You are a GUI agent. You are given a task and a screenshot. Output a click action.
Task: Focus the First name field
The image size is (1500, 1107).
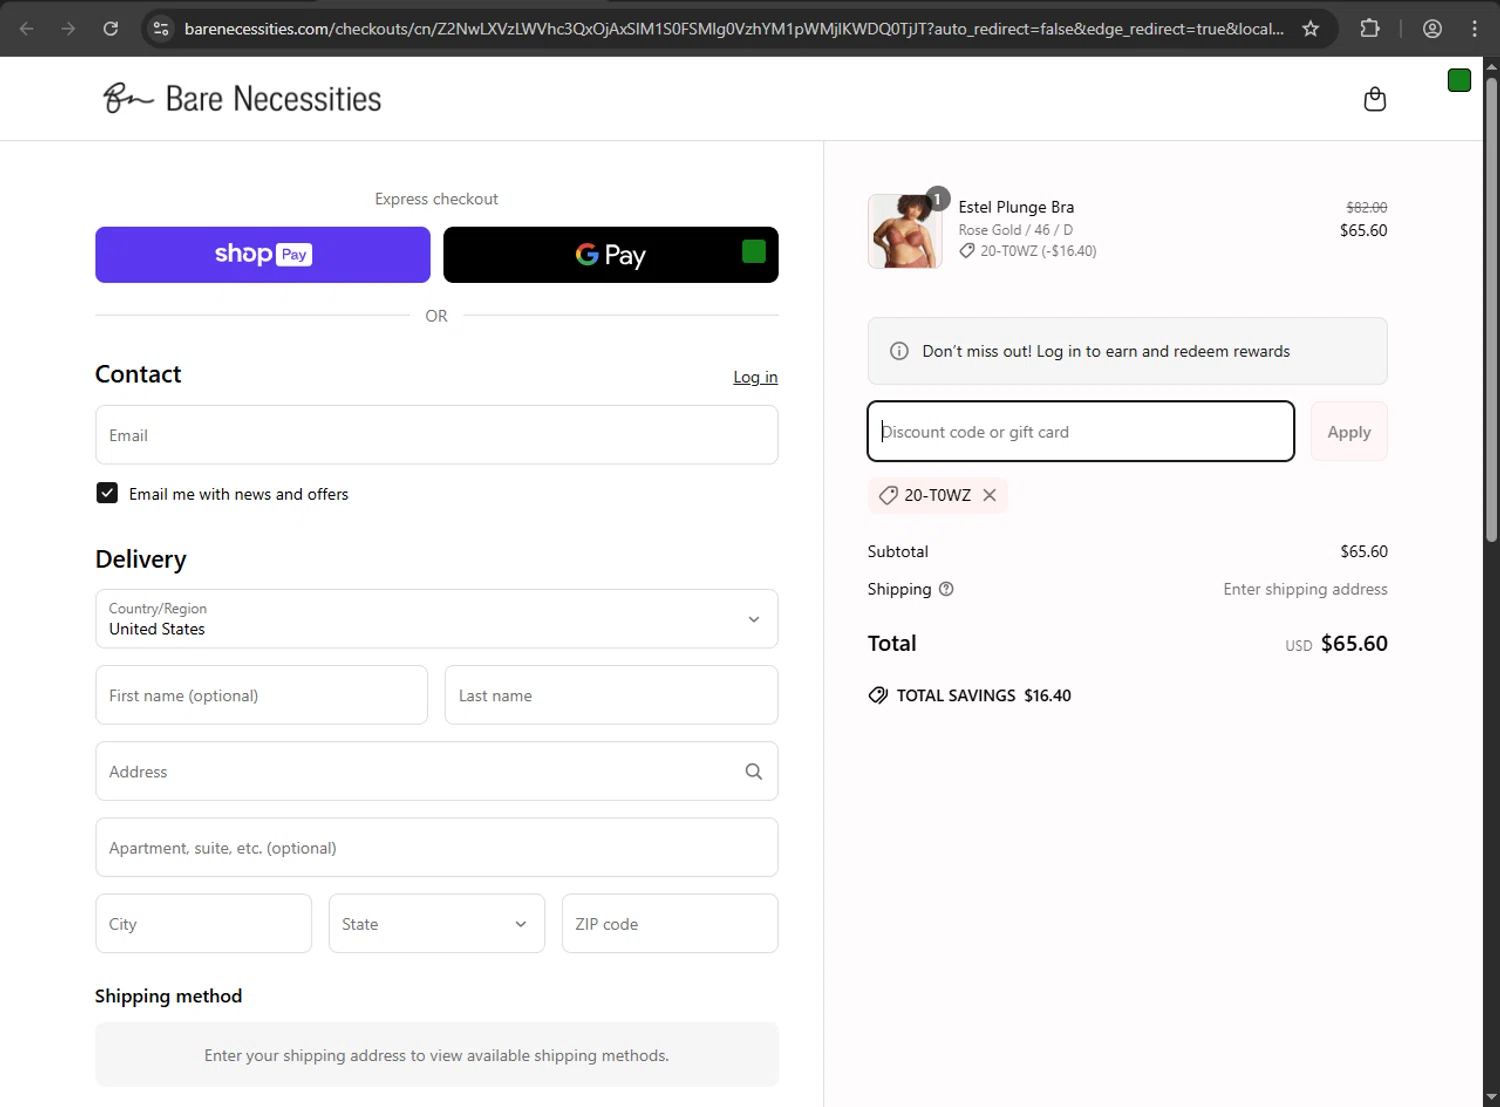[262, 695]
